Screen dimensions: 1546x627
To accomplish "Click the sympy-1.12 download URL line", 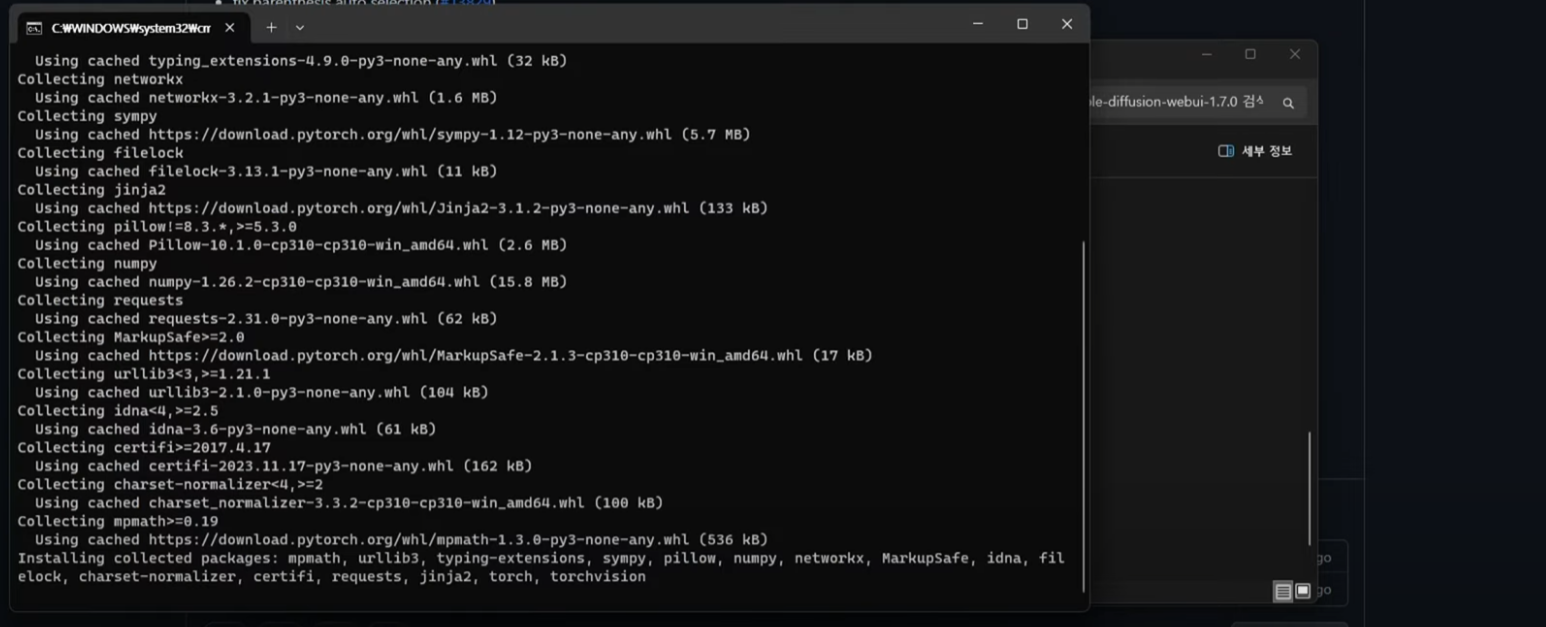I will click(392, 134).
